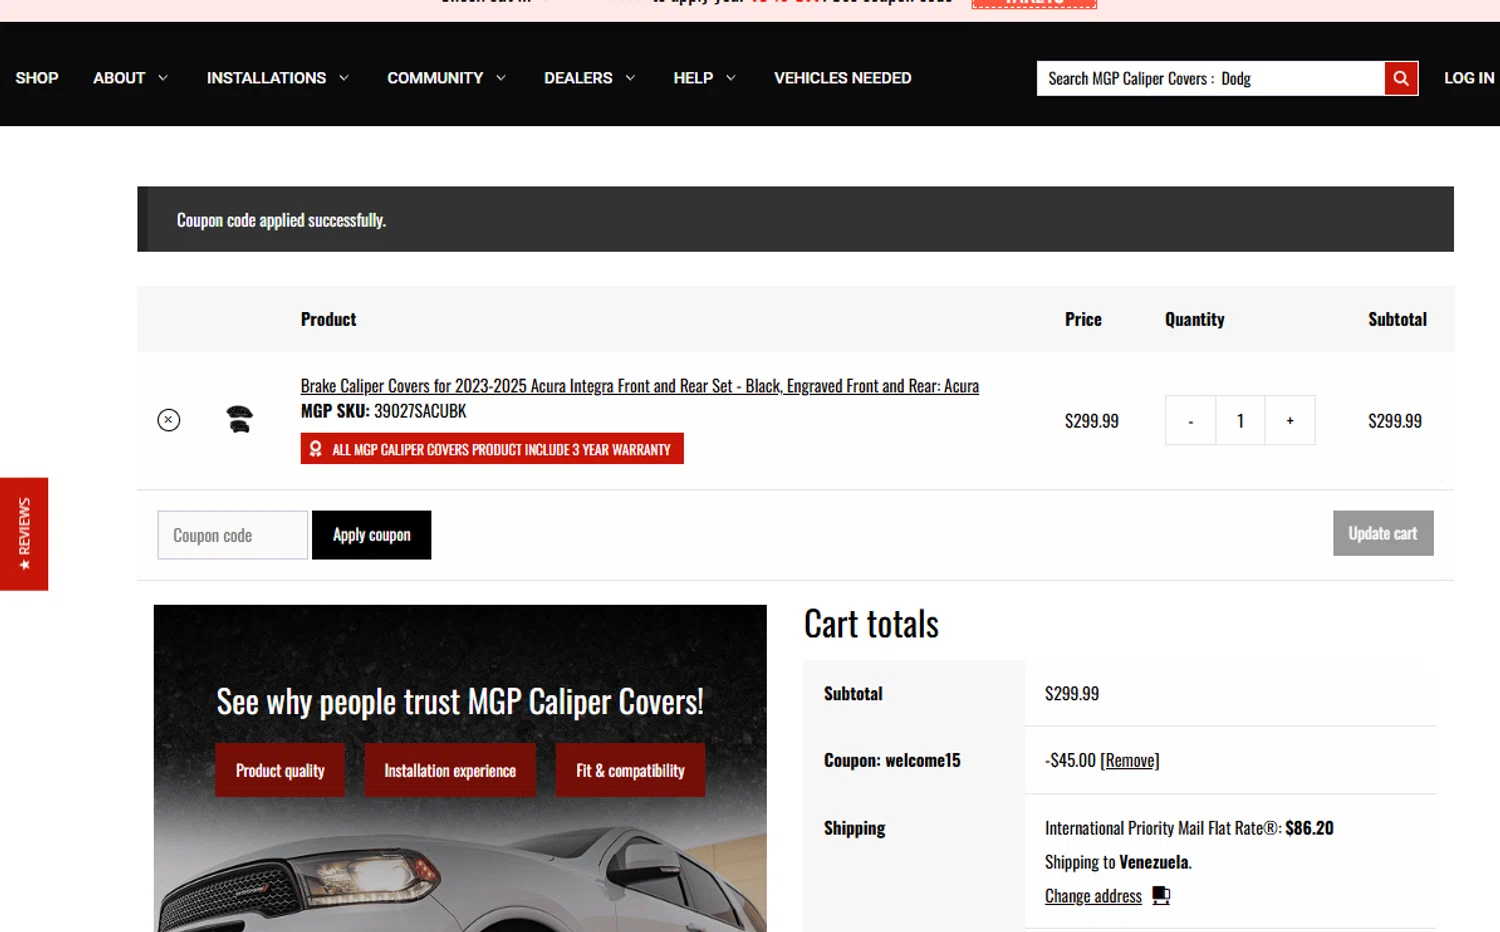Open the Vehicles Needed page
Viewport: 1500px width, 932px height.
pyautogui.click(x=843, y=78)
